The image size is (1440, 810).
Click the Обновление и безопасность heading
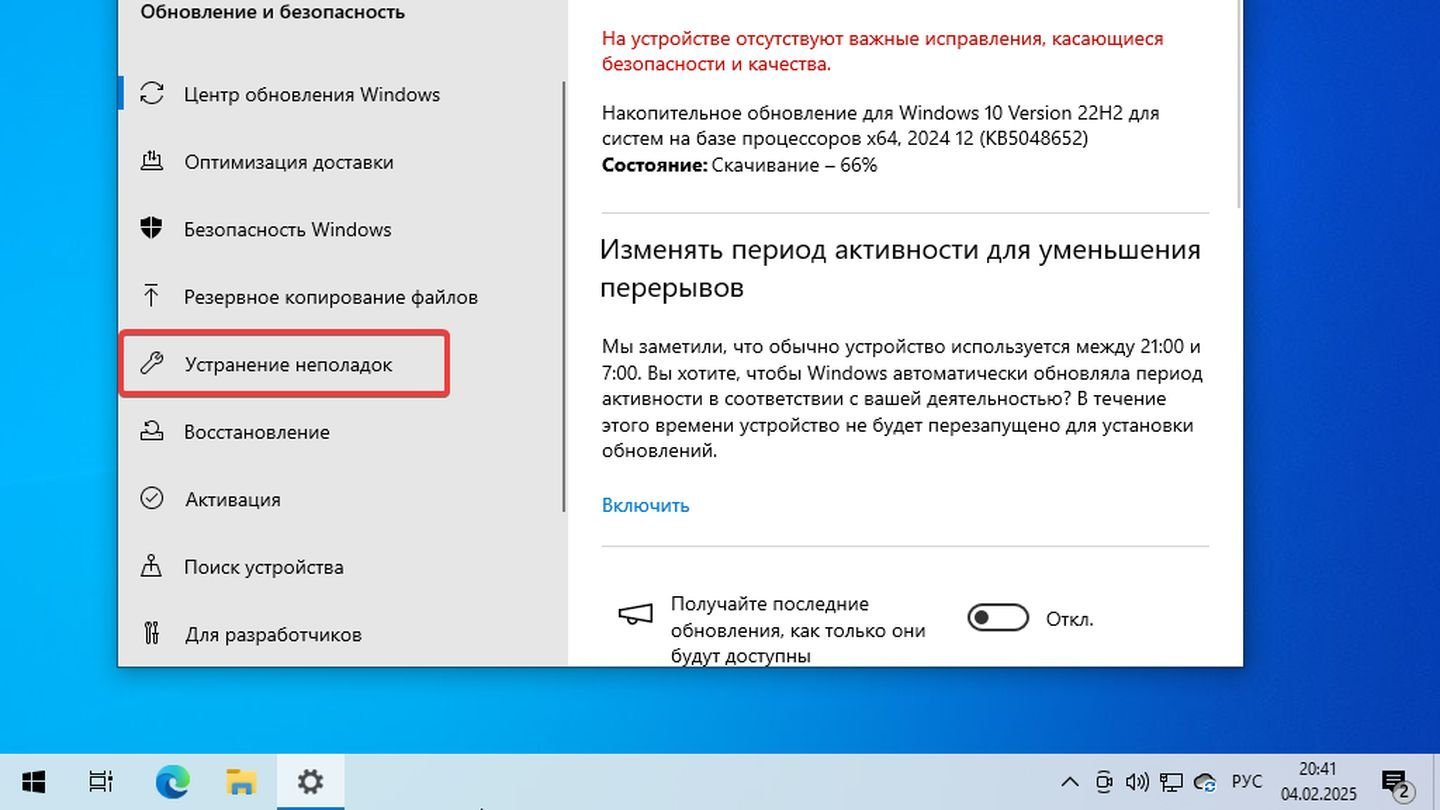click(272, 13)
